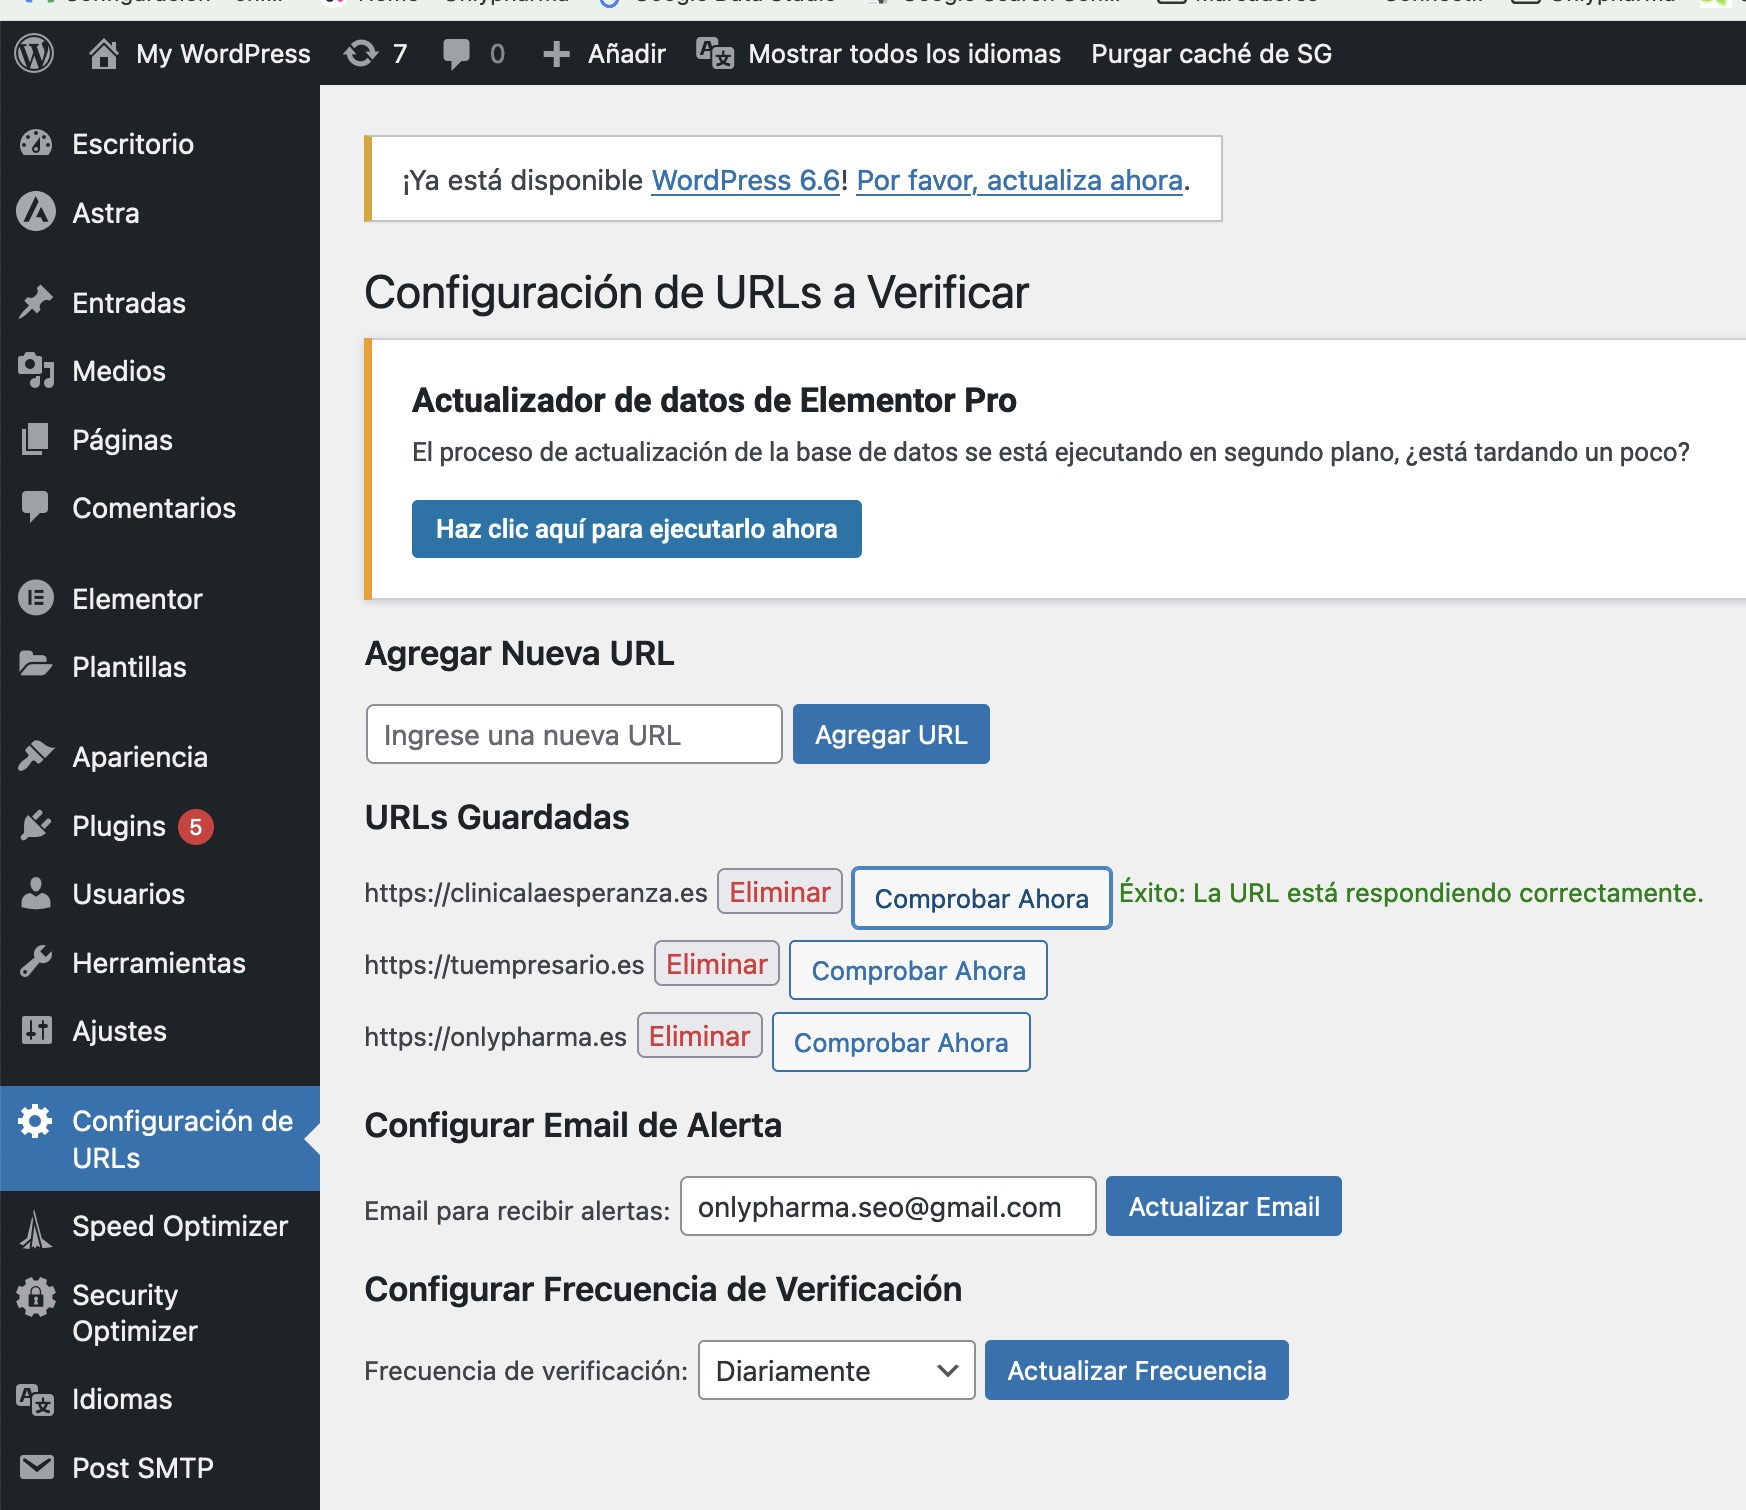Open the updates icon showing 7
The image size is (1746, 1510).
(361, 53)
